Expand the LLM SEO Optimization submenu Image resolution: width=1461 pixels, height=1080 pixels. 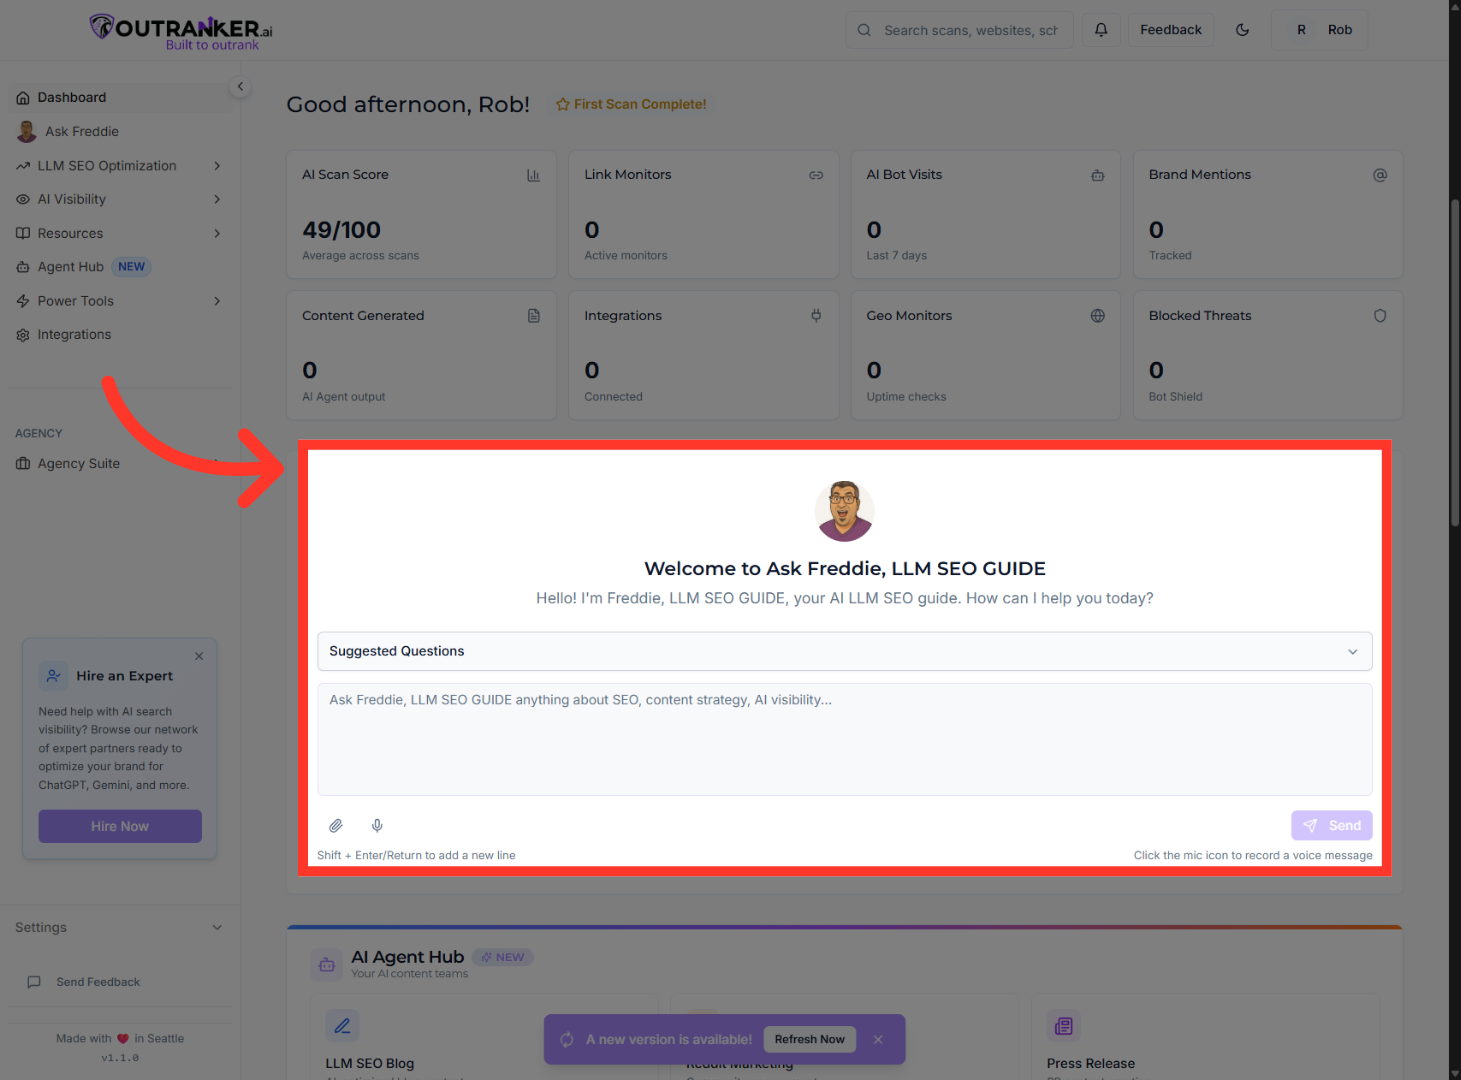(217, 166)
